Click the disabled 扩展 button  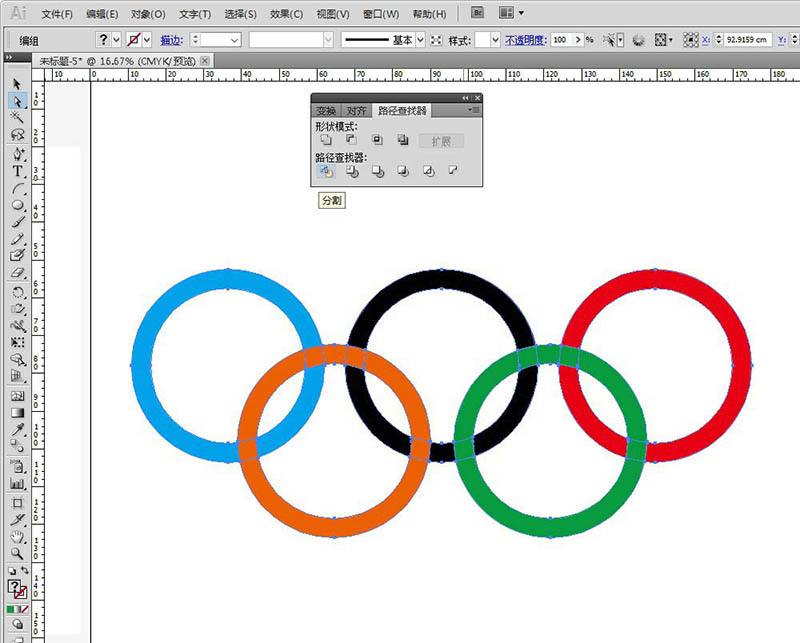pyautogui.click(x=441, y=141)
